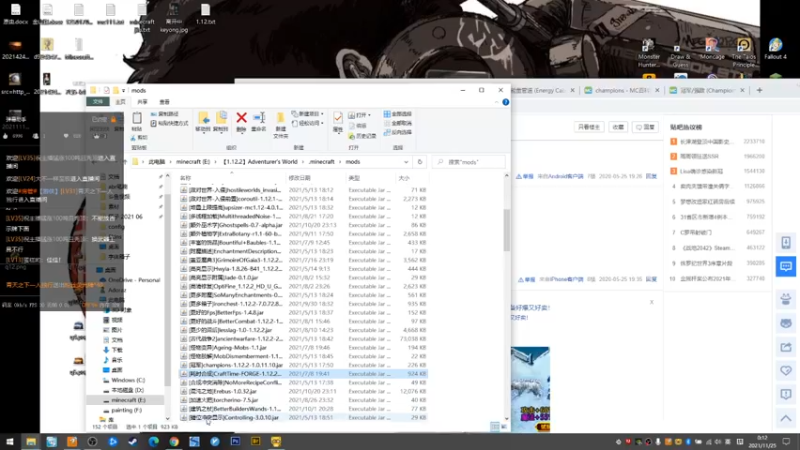Select minecraft (E:) in the navigation pane
This screenshot has width=800, height=450.
point(128,400)
